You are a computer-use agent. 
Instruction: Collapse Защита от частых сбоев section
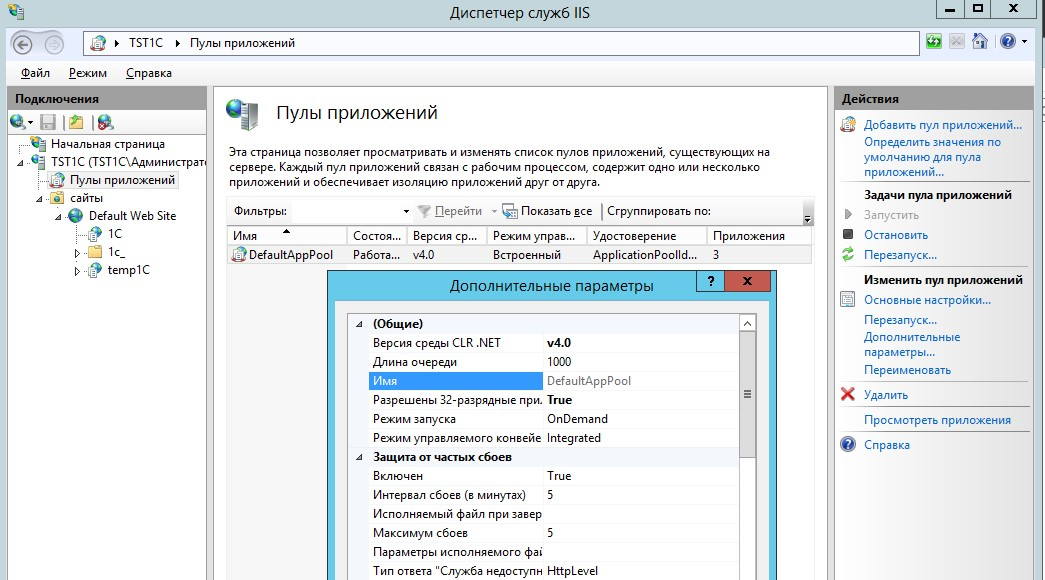point(359,457)
